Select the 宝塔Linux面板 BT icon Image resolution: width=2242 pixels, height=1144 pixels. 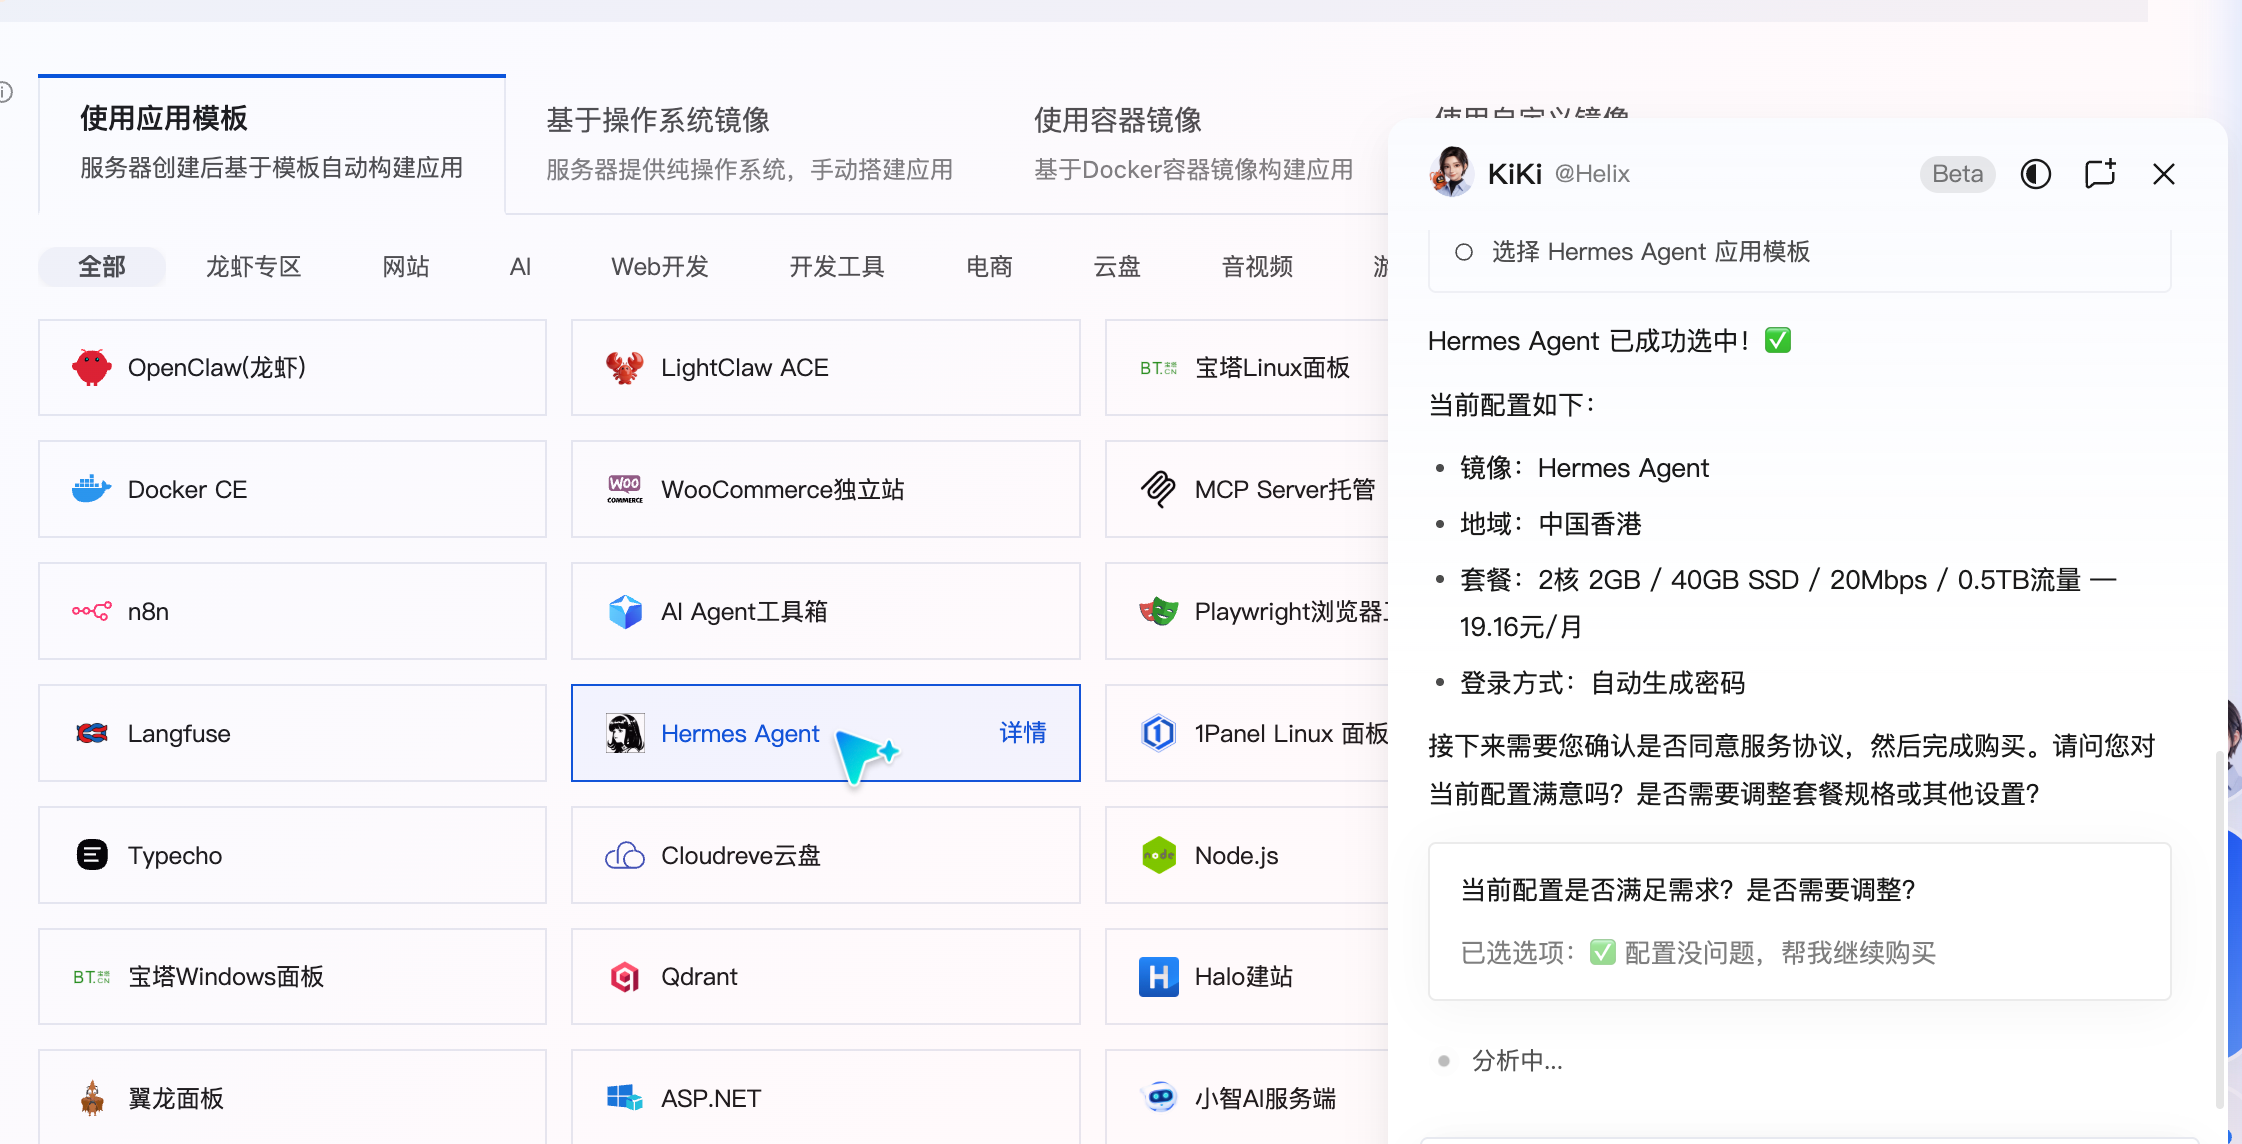[x=1158, y=367]
